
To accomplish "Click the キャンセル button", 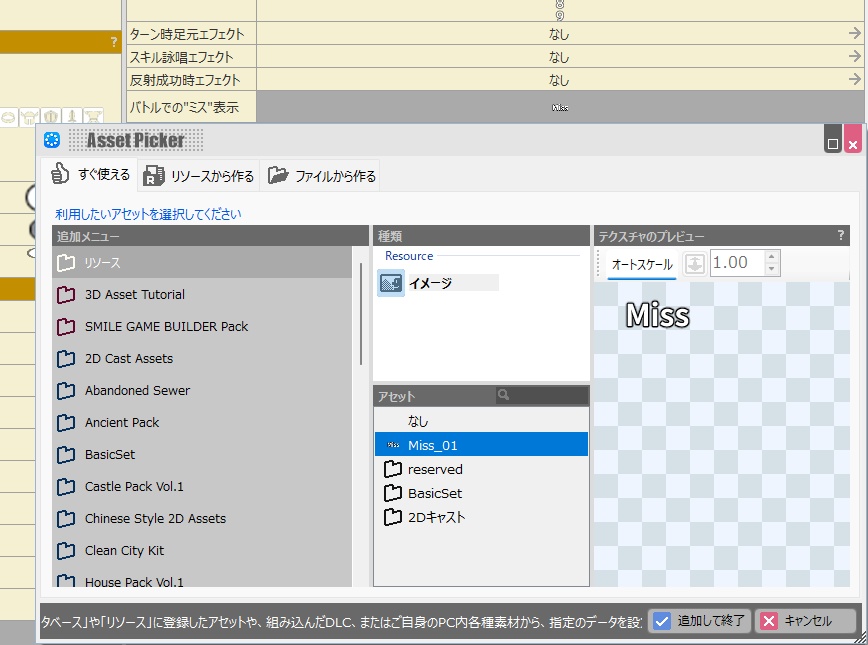I will tap(807, 621).
